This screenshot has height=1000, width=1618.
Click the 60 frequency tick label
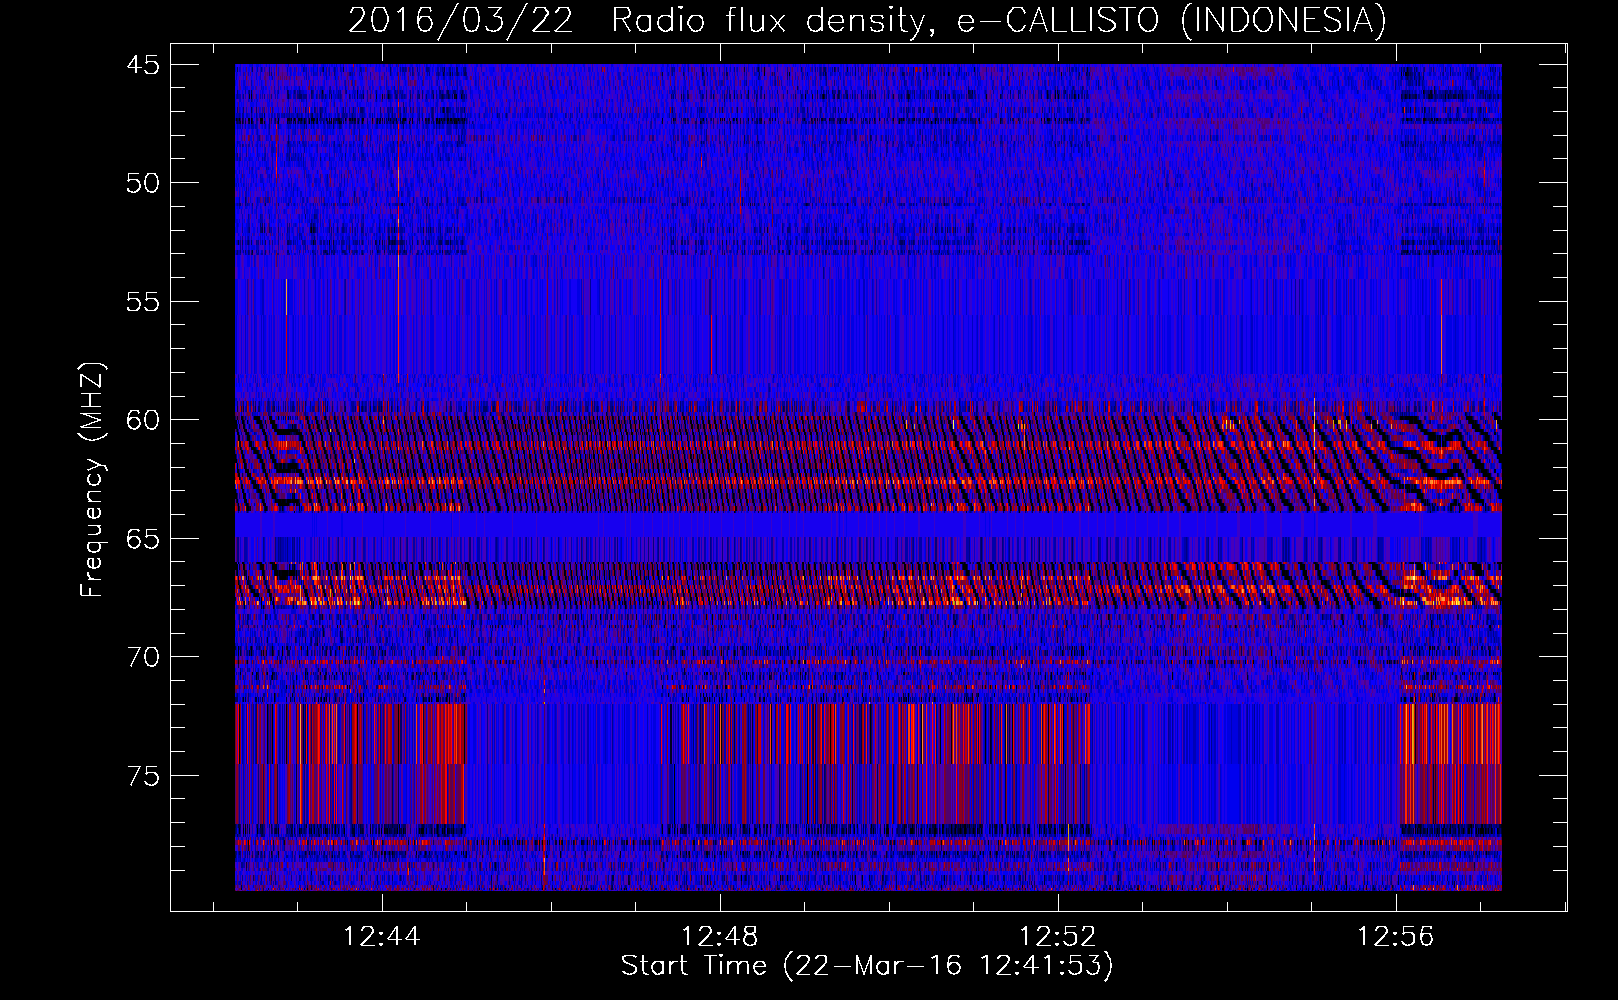click(x=143, y=420)
